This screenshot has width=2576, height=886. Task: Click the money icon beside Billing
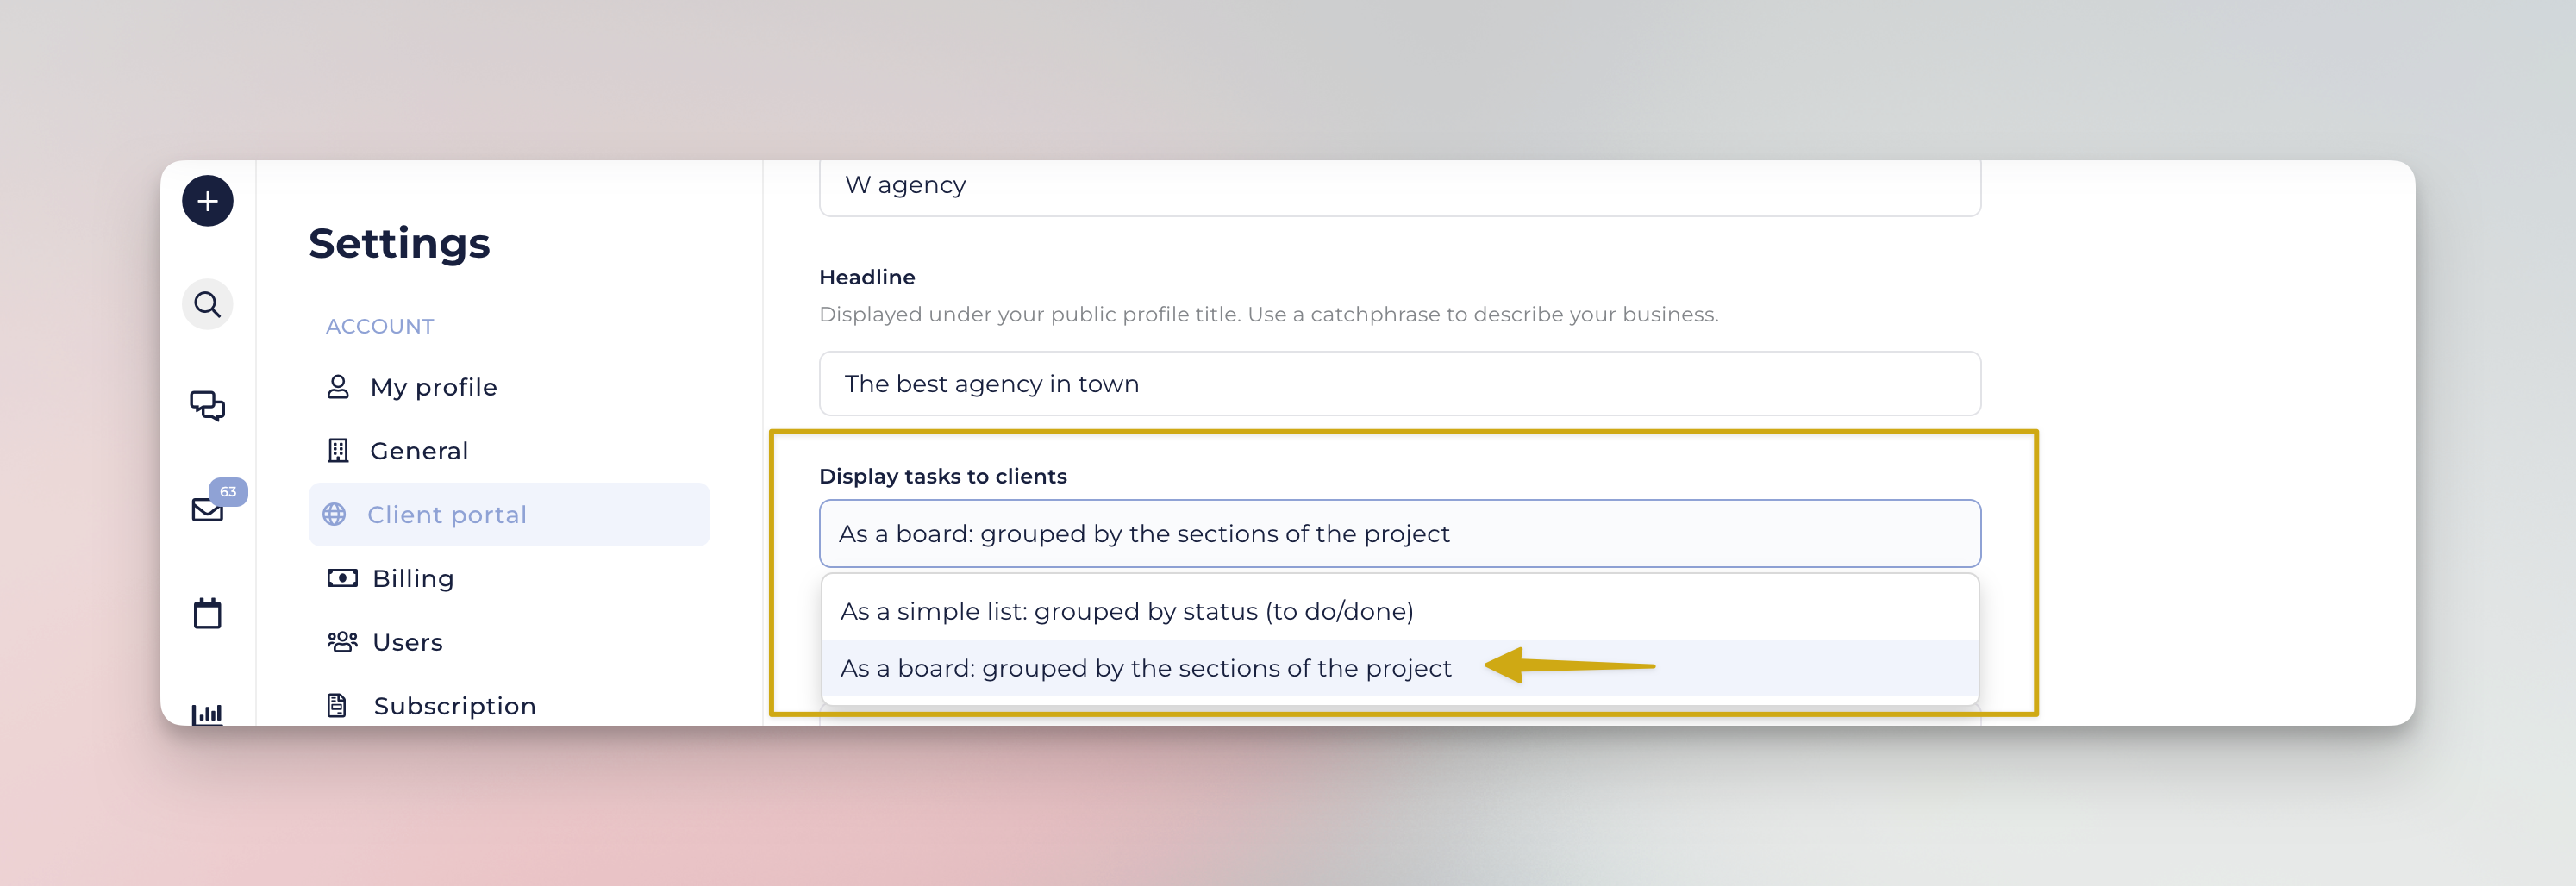pyautogui.click(x=342, y=578)
